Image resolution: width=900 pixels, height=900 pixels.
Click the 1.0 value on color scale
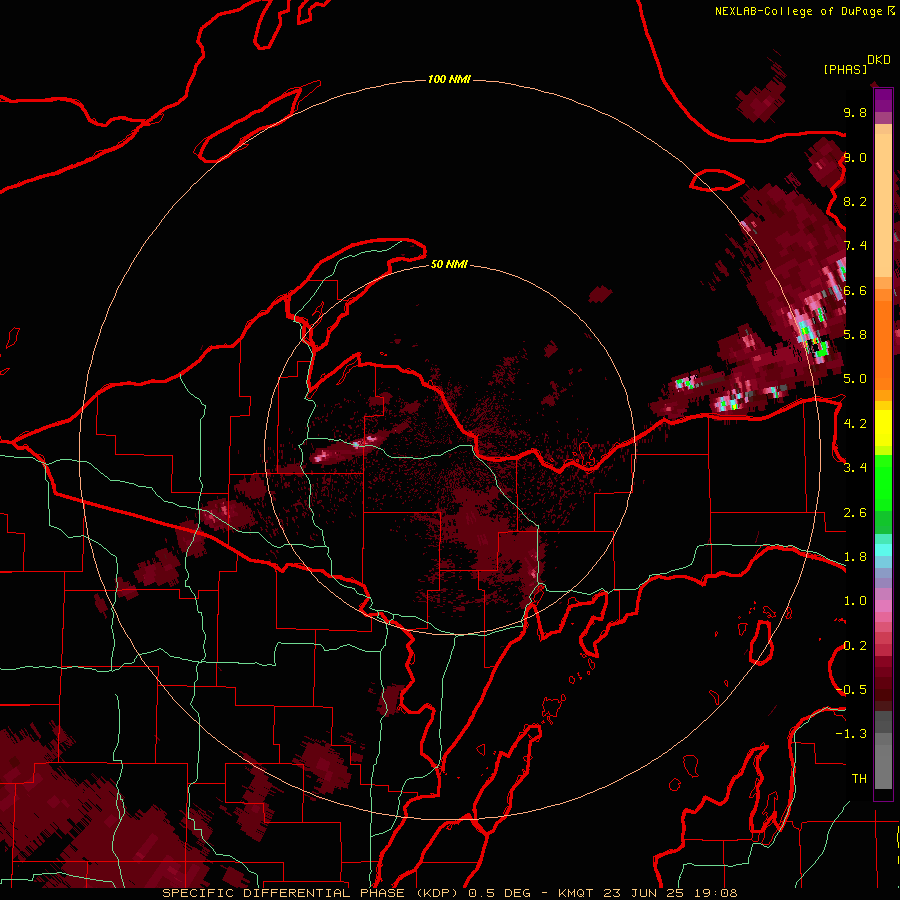click(855, 601)
